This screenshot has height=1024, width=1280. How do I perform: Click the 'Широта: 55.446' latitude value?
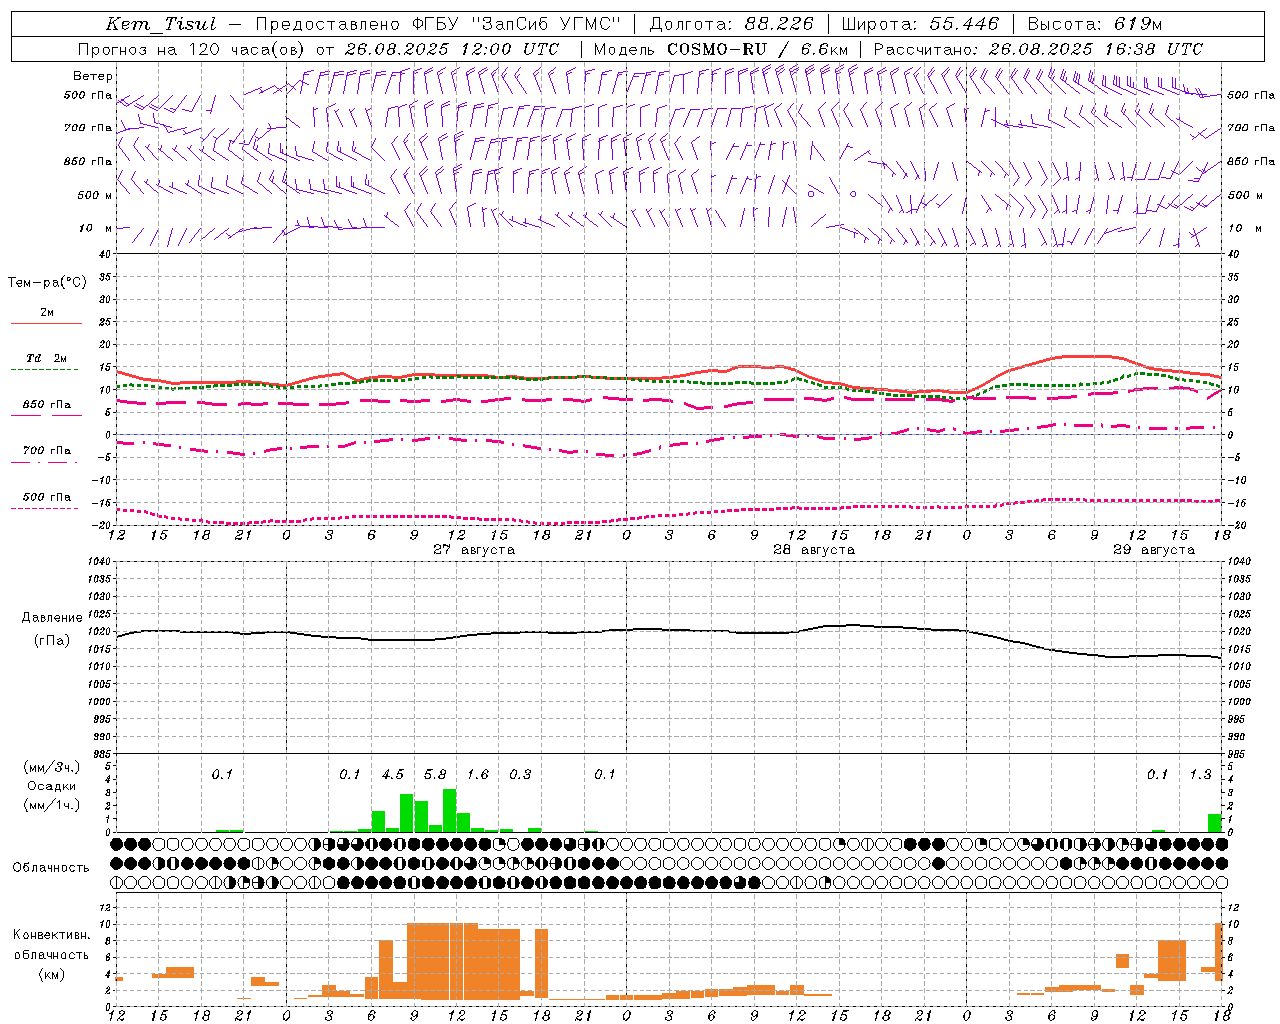click(x=920, y=24)
